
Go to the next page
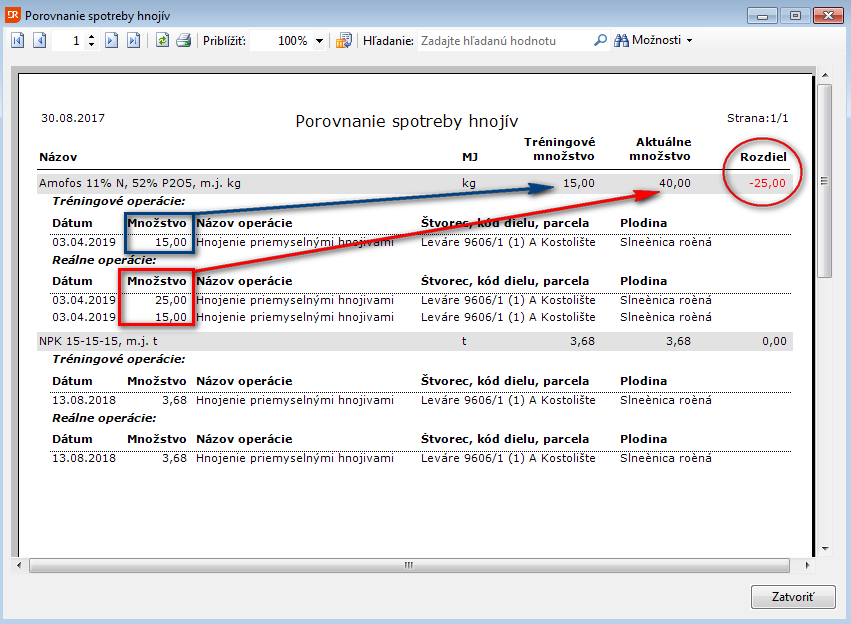tap(111, 41)
